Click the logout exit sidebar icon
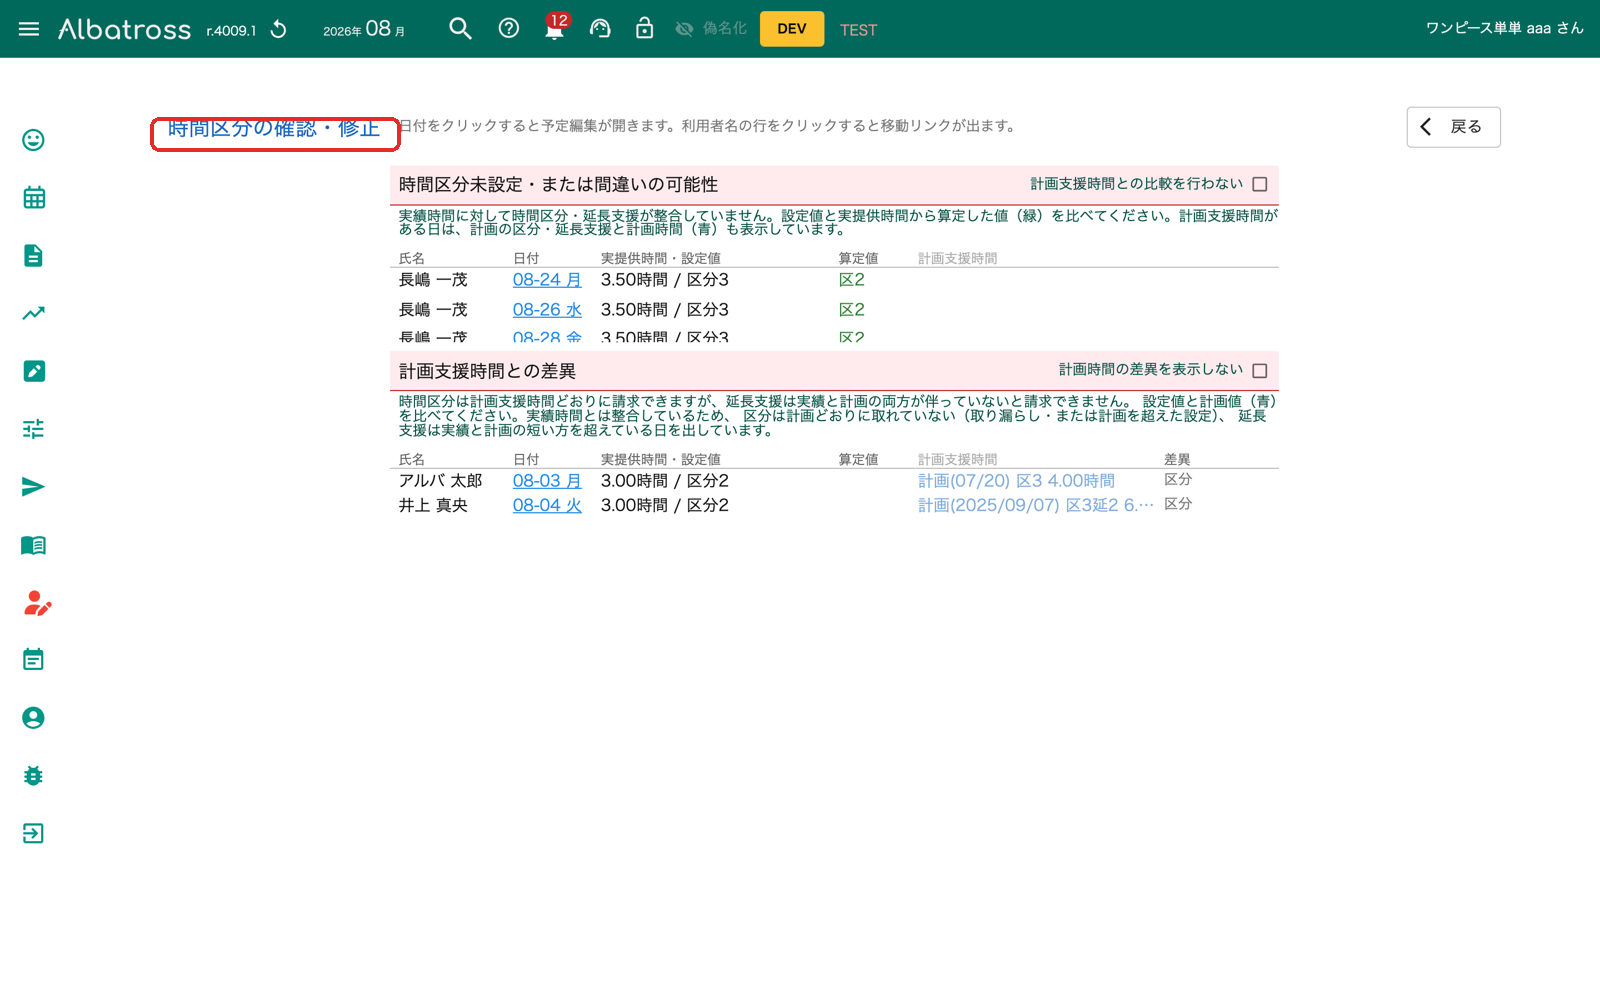 pyautogui.click(x=33, y=833)
